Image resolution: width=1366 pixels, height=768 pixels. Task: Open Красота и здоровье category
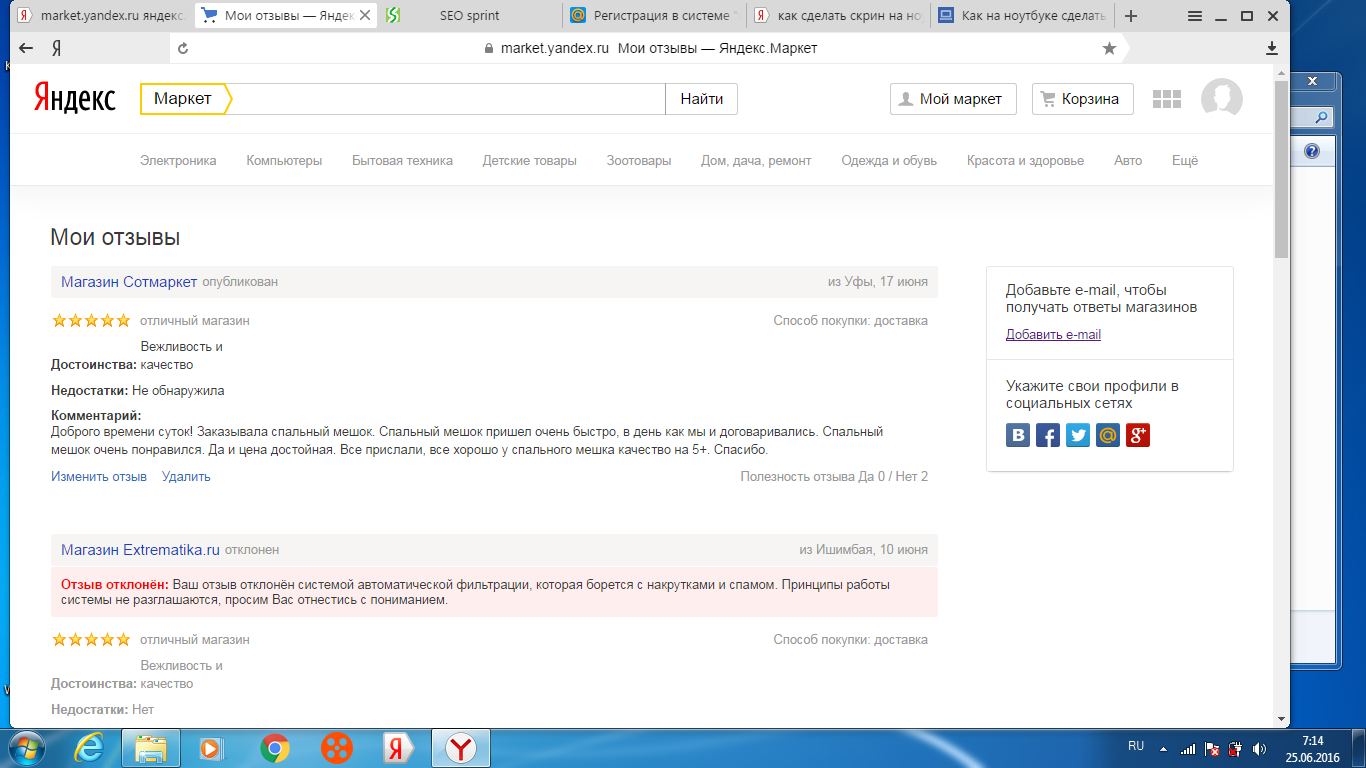pyautogui.click(x=1025, y=160)
